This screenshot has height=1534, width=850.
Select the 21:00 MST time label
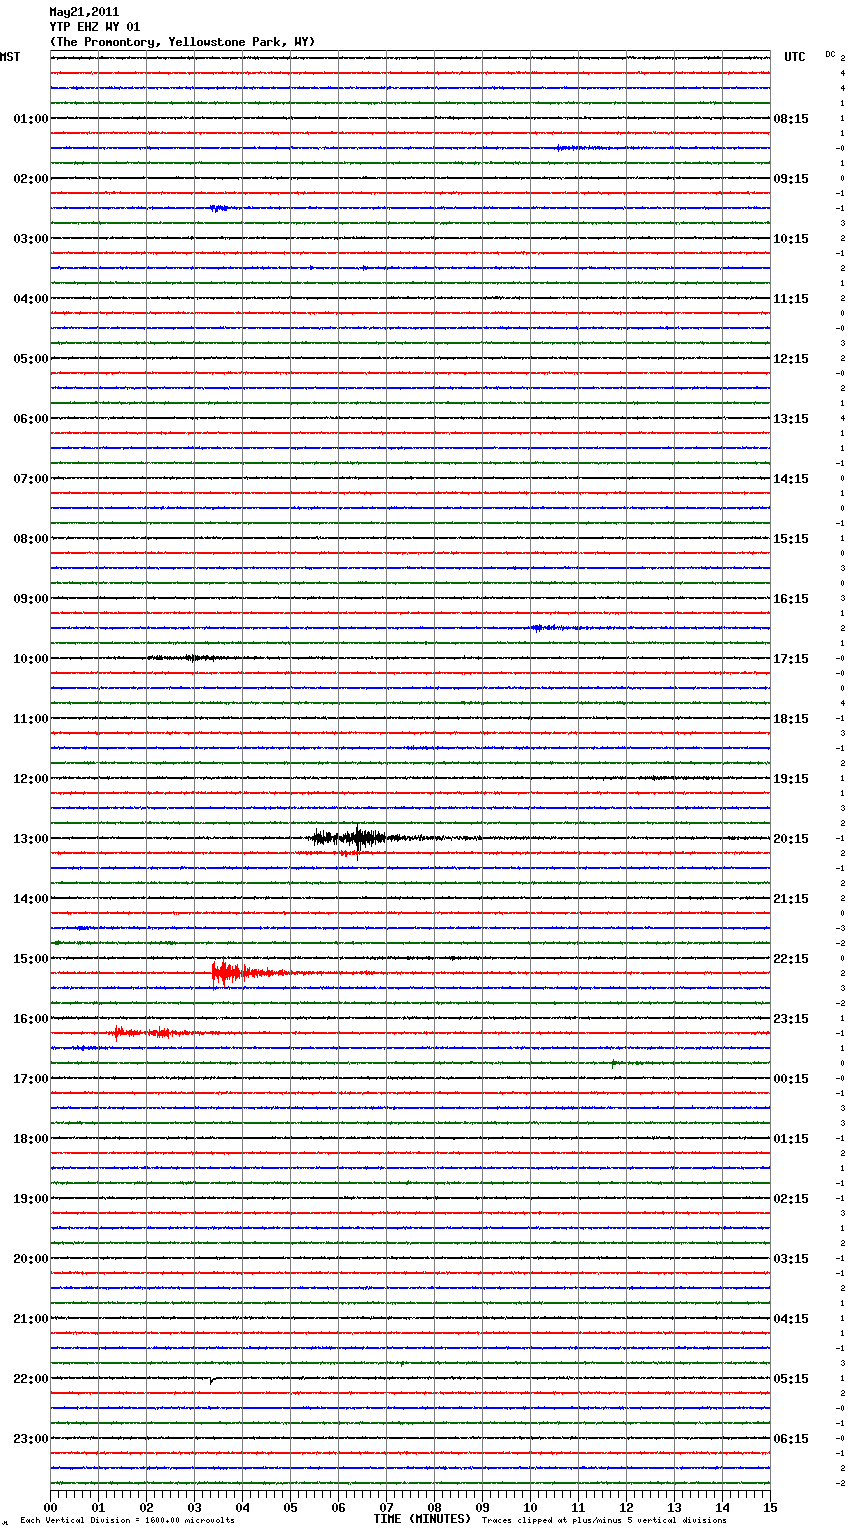click(31, 1319)
